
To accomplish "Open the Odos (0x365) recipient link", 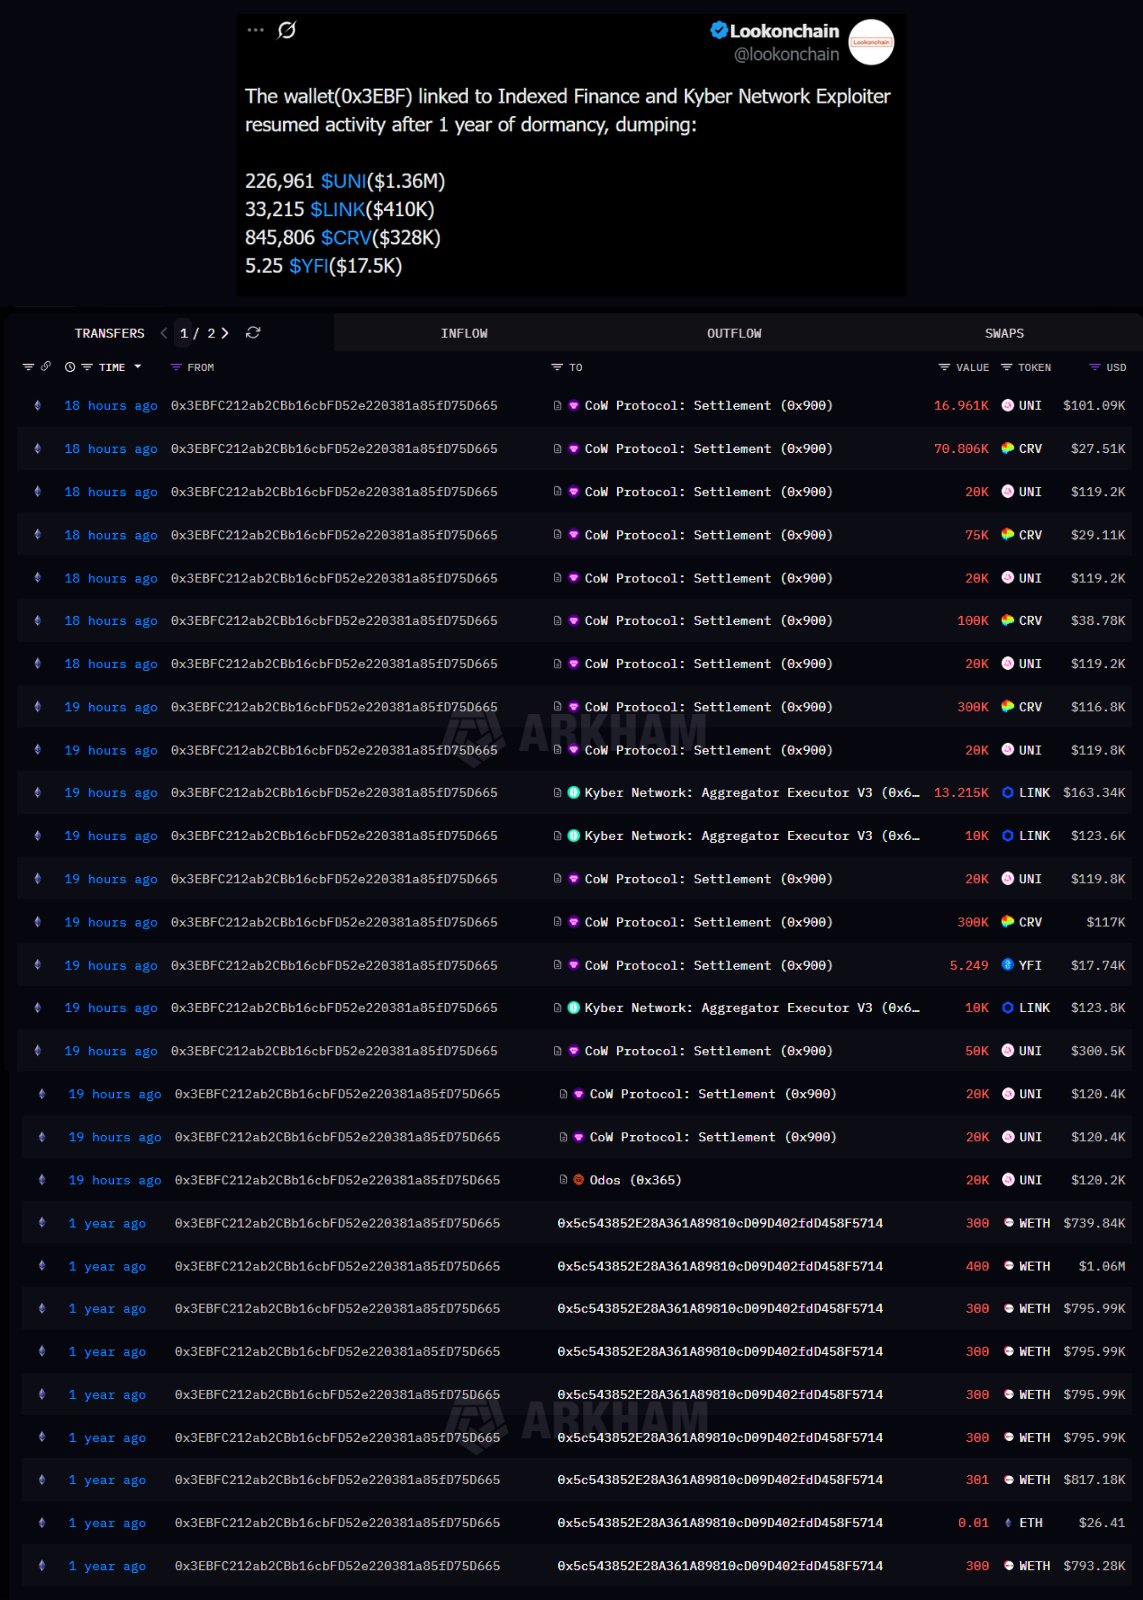I will tap(636, 1180).
